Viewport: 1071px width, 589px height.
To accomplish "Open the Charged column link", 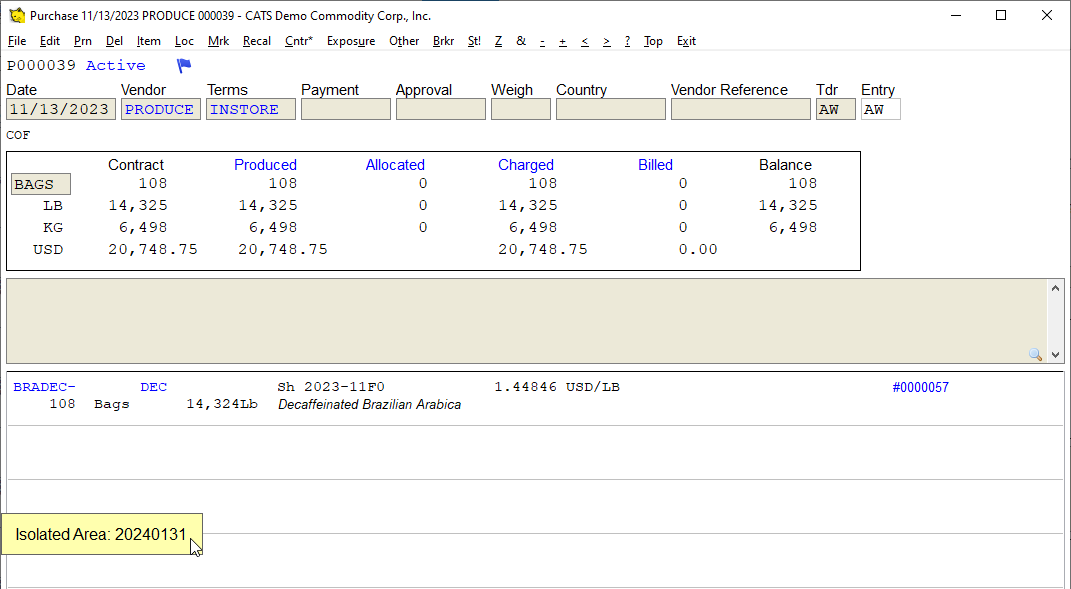I will [525, 165].
